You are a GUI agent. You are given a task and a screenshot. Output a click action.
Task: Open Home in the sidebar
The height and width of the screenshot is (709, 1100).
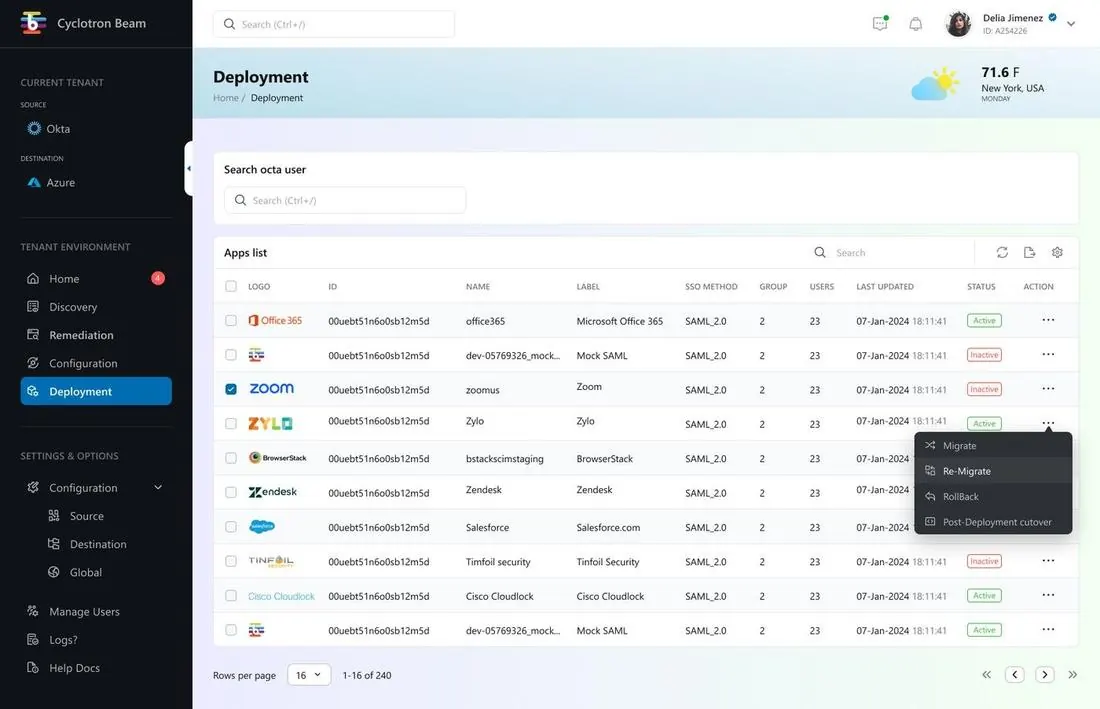tap(96, 278)
